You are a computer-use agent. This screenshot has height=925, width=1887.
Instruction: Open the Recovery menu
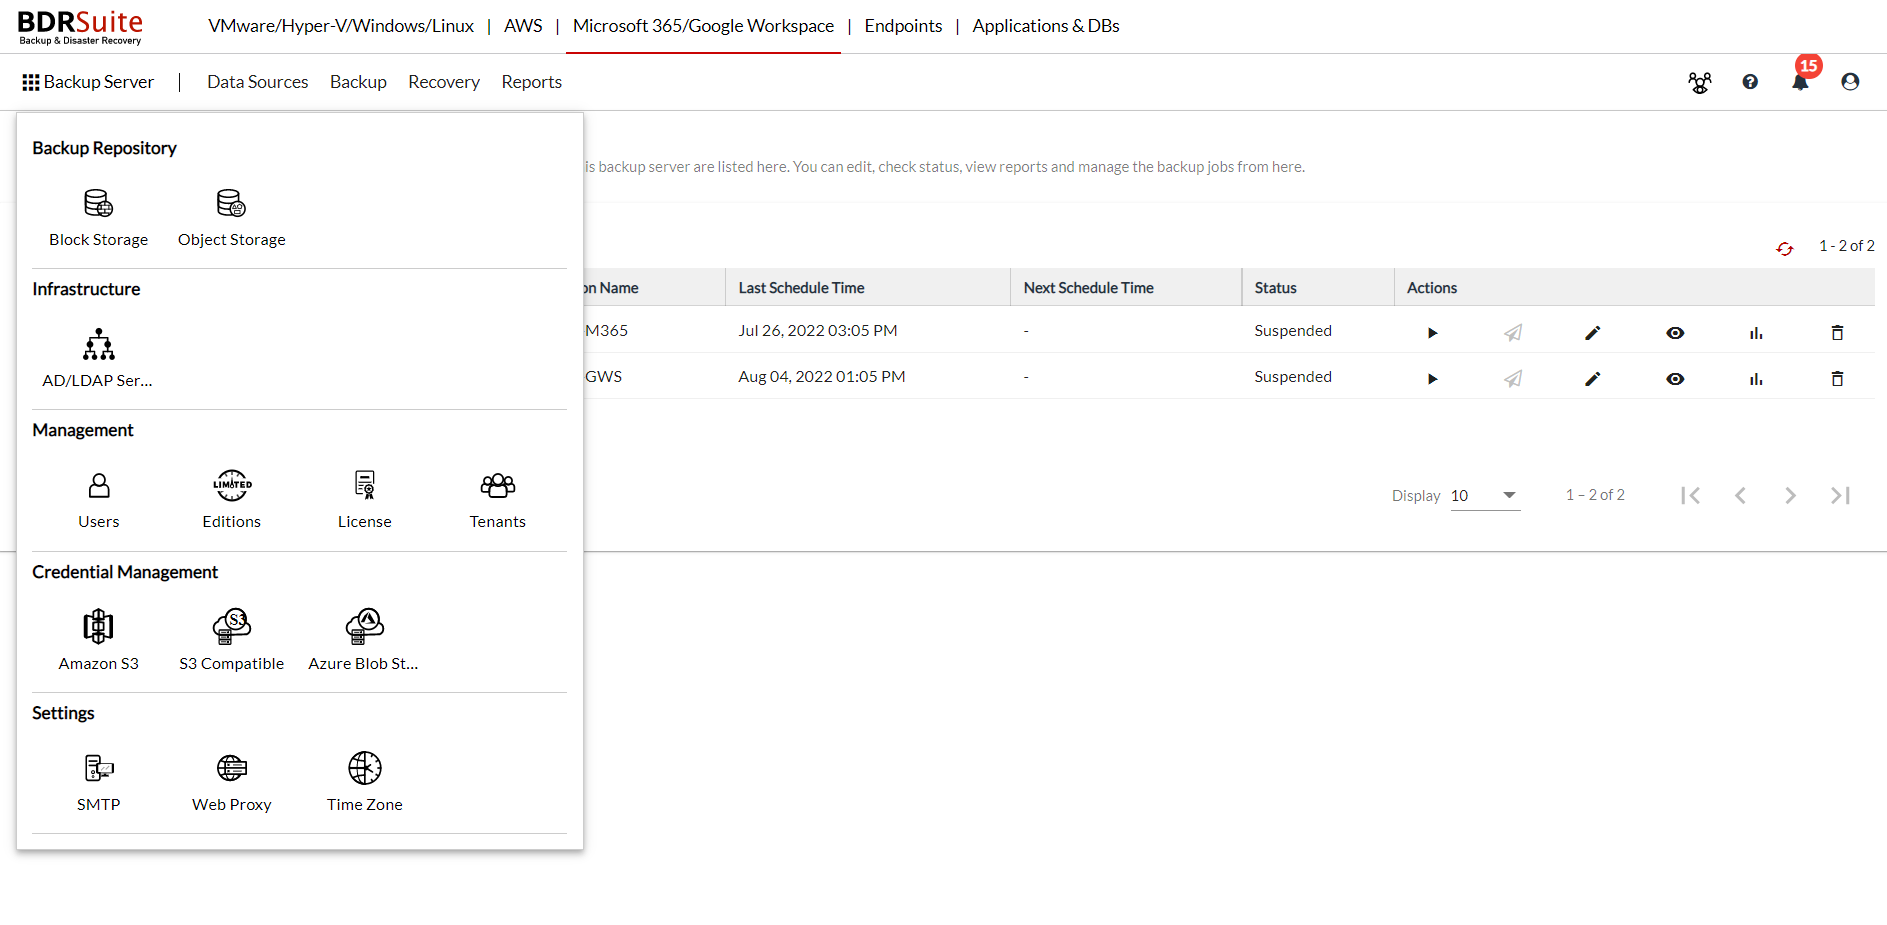444,82
